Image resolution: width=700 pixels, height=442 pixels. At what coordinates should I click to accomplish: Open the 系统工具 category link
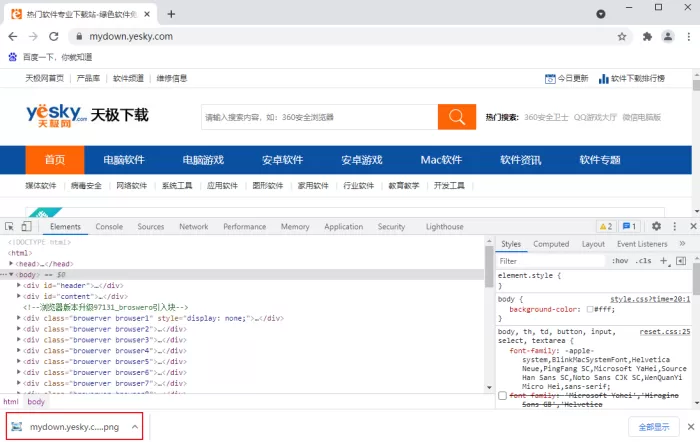[x=177, y=186]
